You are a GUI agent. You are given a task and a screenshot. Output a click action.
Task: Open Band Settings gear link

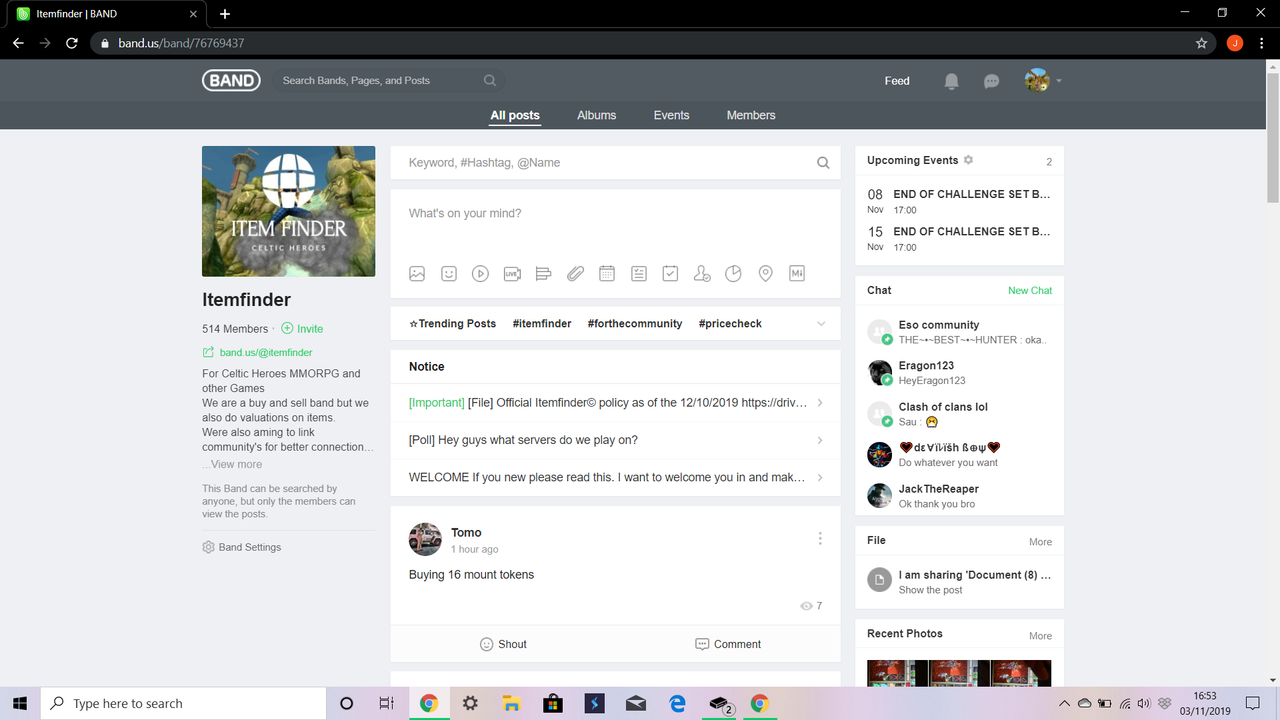pyautogui.click(x=242, y=547)
